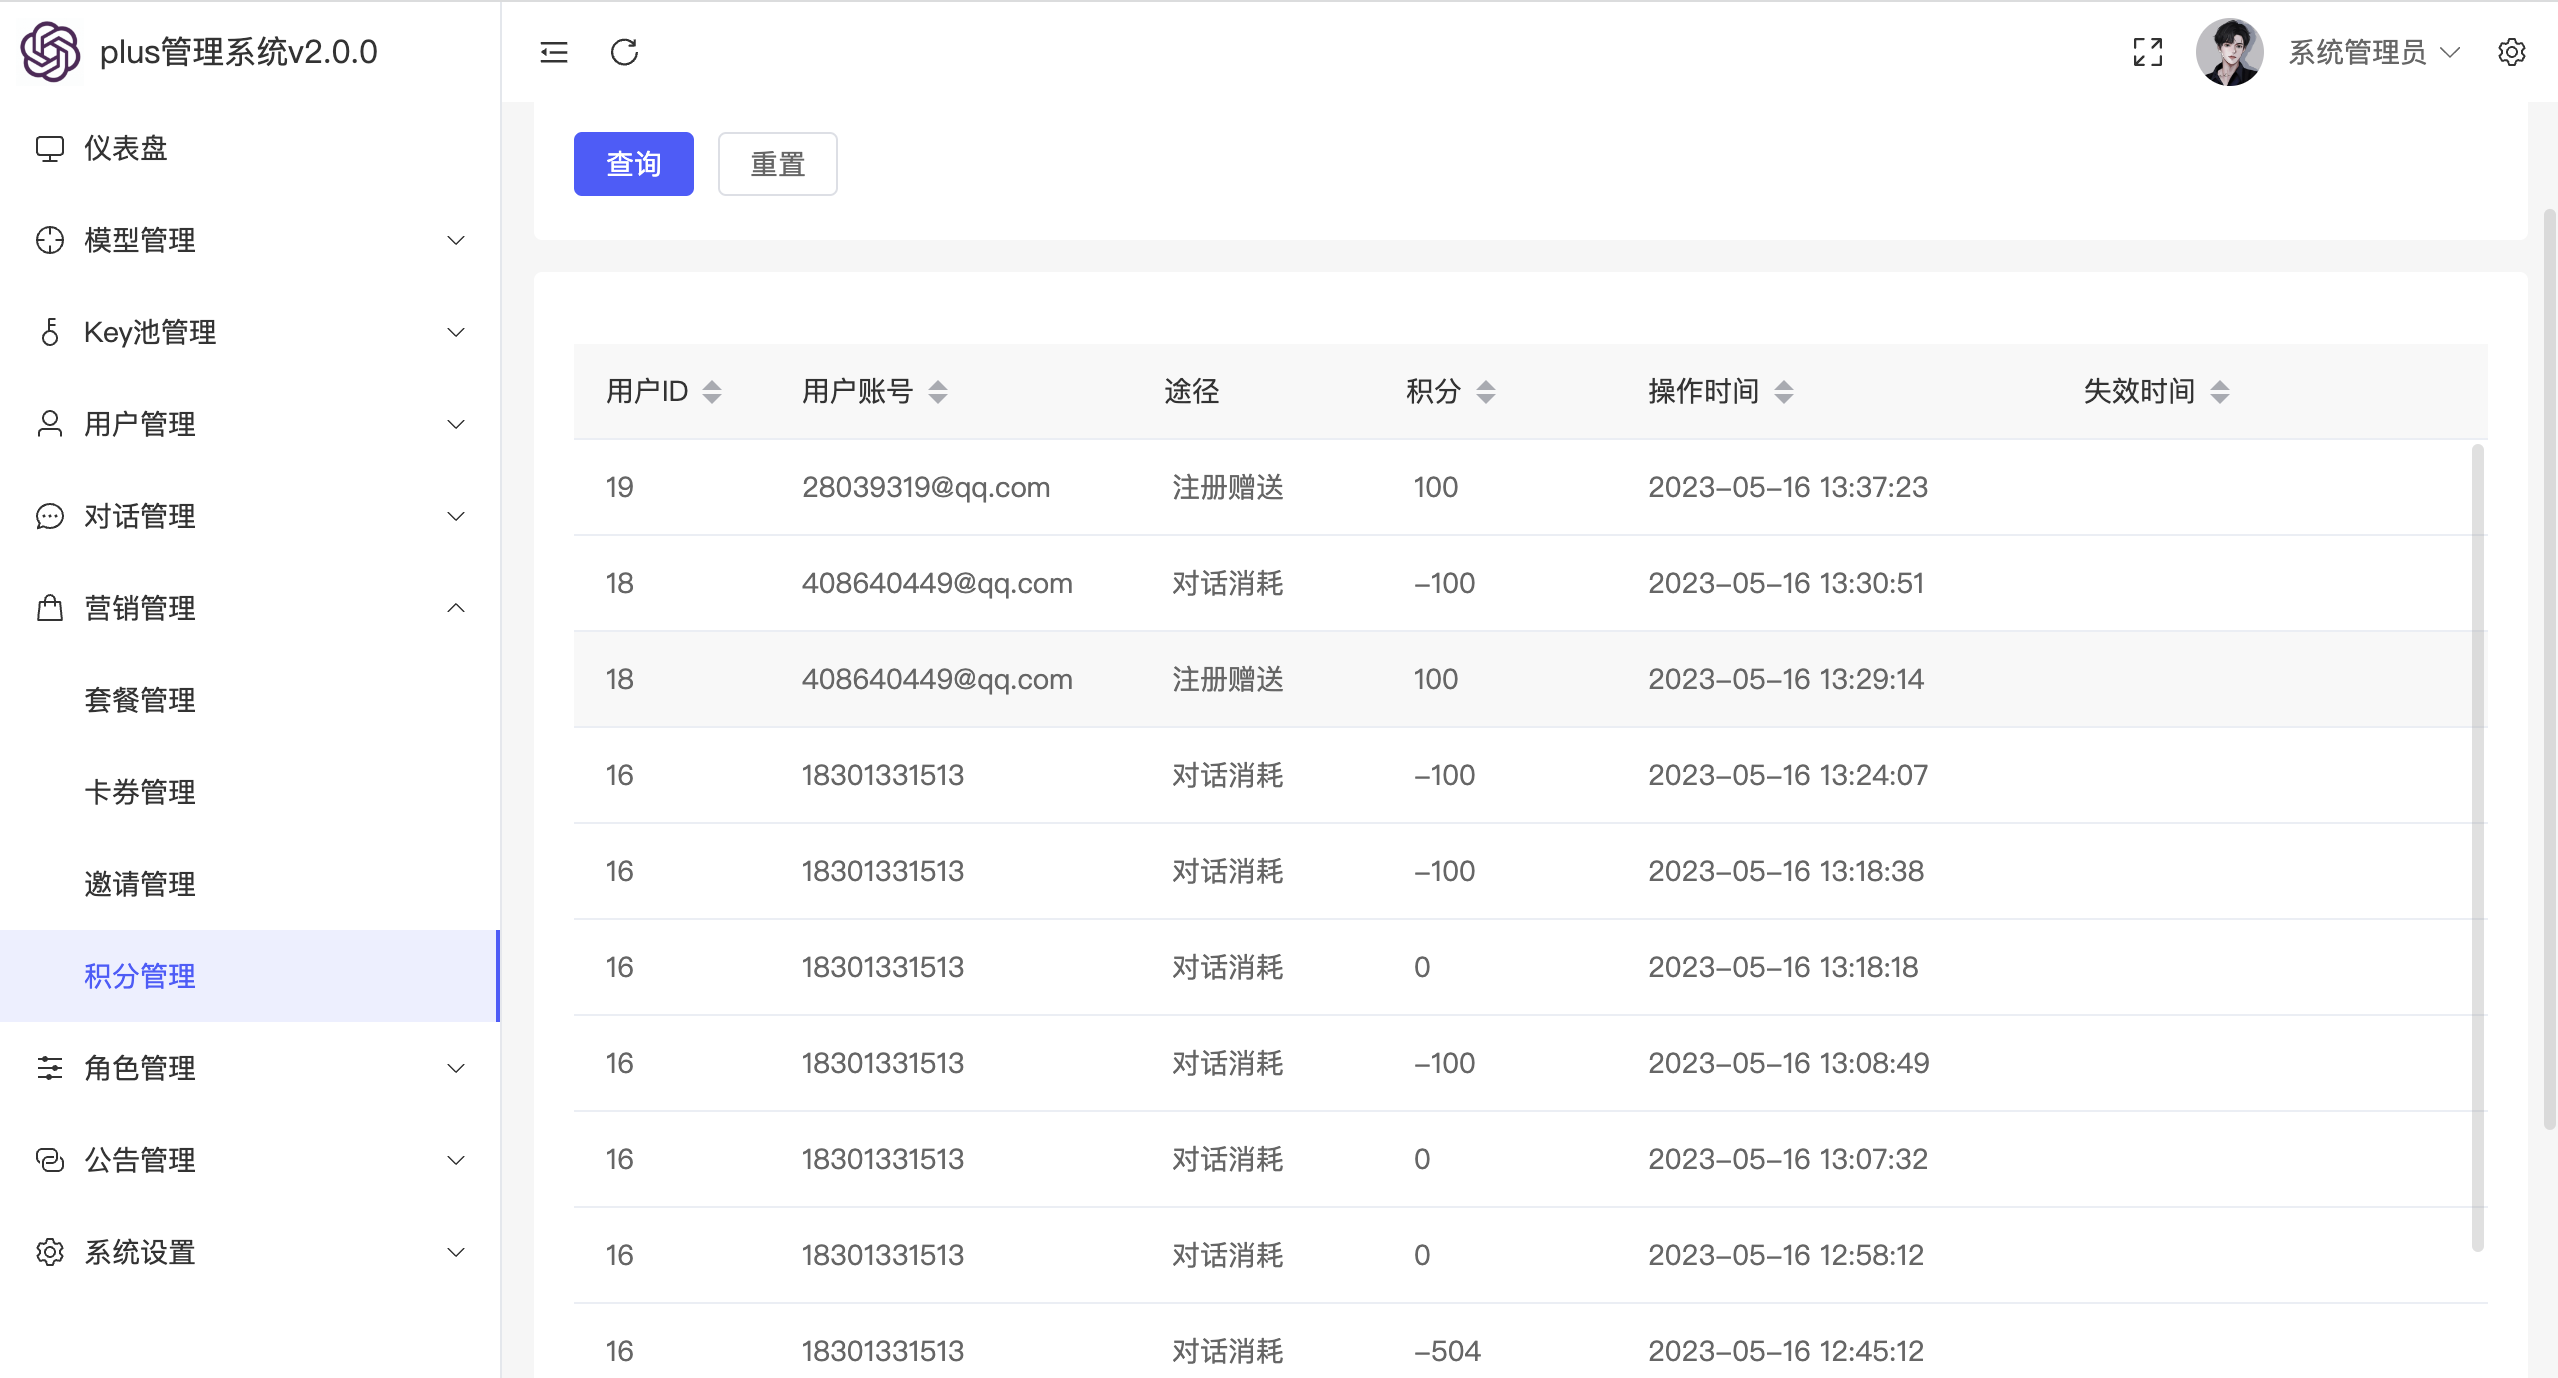Toggle sort order on 用户账号 column
2558x1378 pixels.
tap(938, 392)
